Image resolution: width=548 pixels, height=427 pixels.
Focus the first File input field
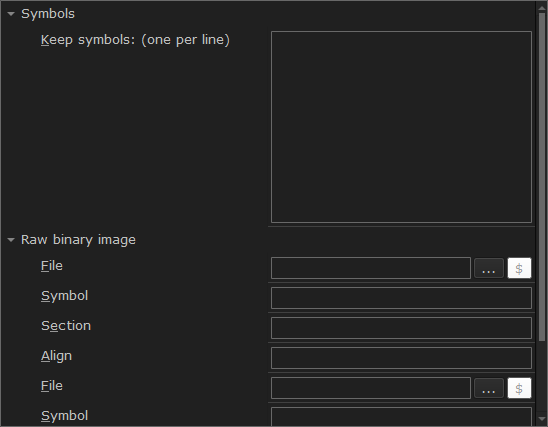pyautogui.click(x=371, y=268)
